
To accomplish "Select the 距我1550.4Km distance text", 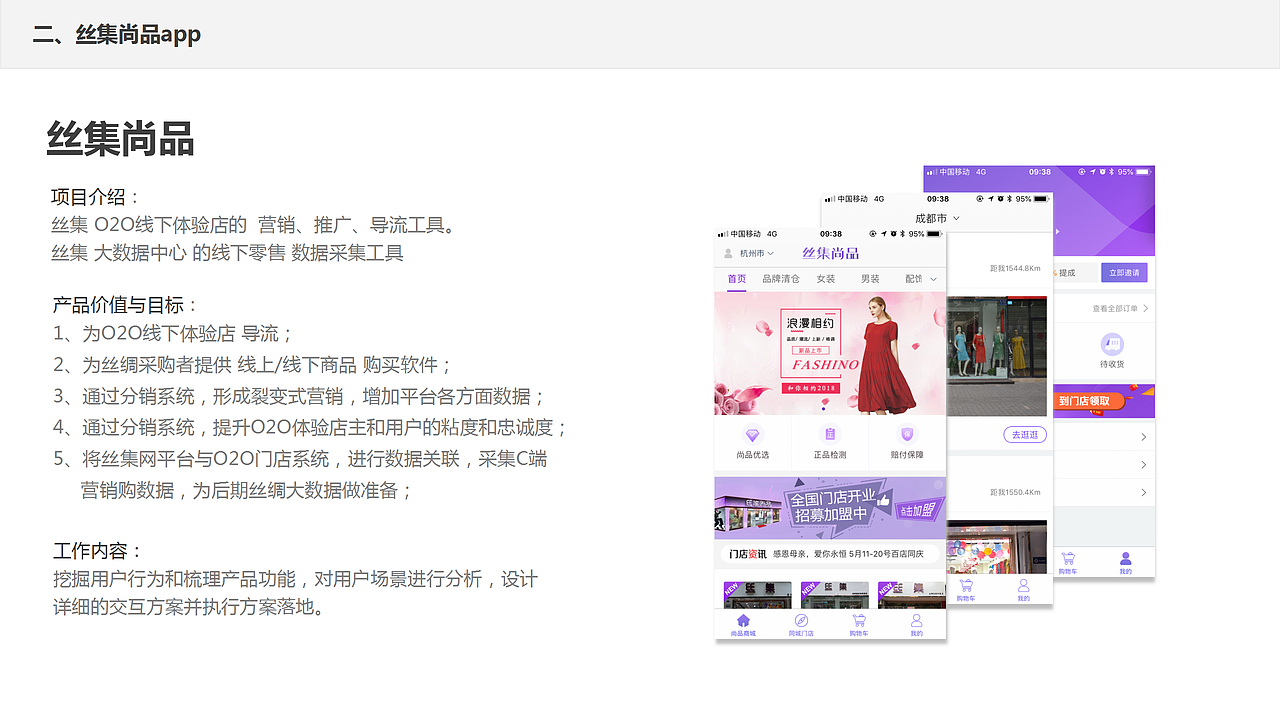I will pos(1015,492).
